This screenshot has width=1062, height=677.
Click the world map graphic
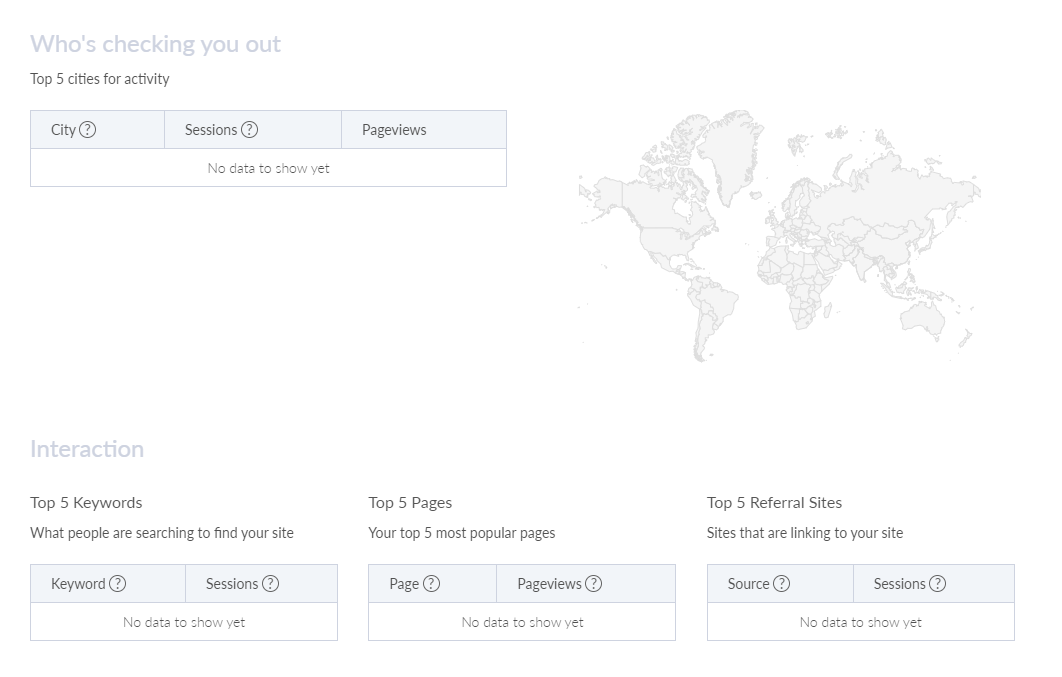pos(778,235)
